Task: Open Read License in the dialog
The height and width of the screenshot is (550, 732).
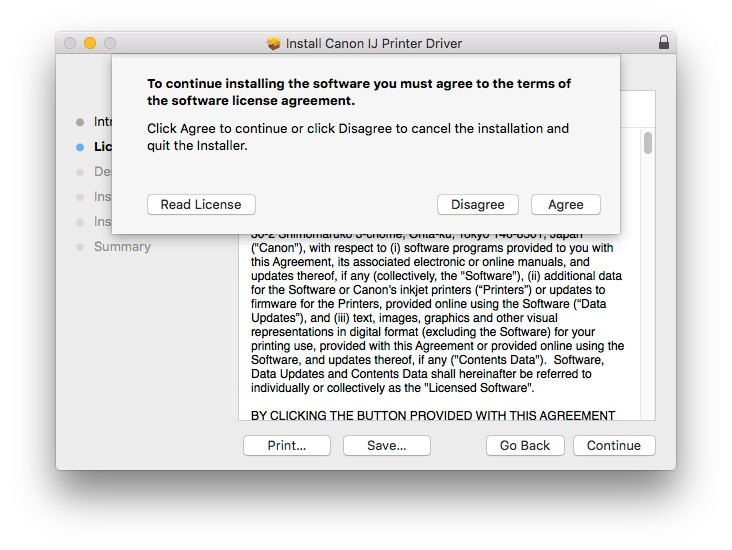Action: click(201, 204)
